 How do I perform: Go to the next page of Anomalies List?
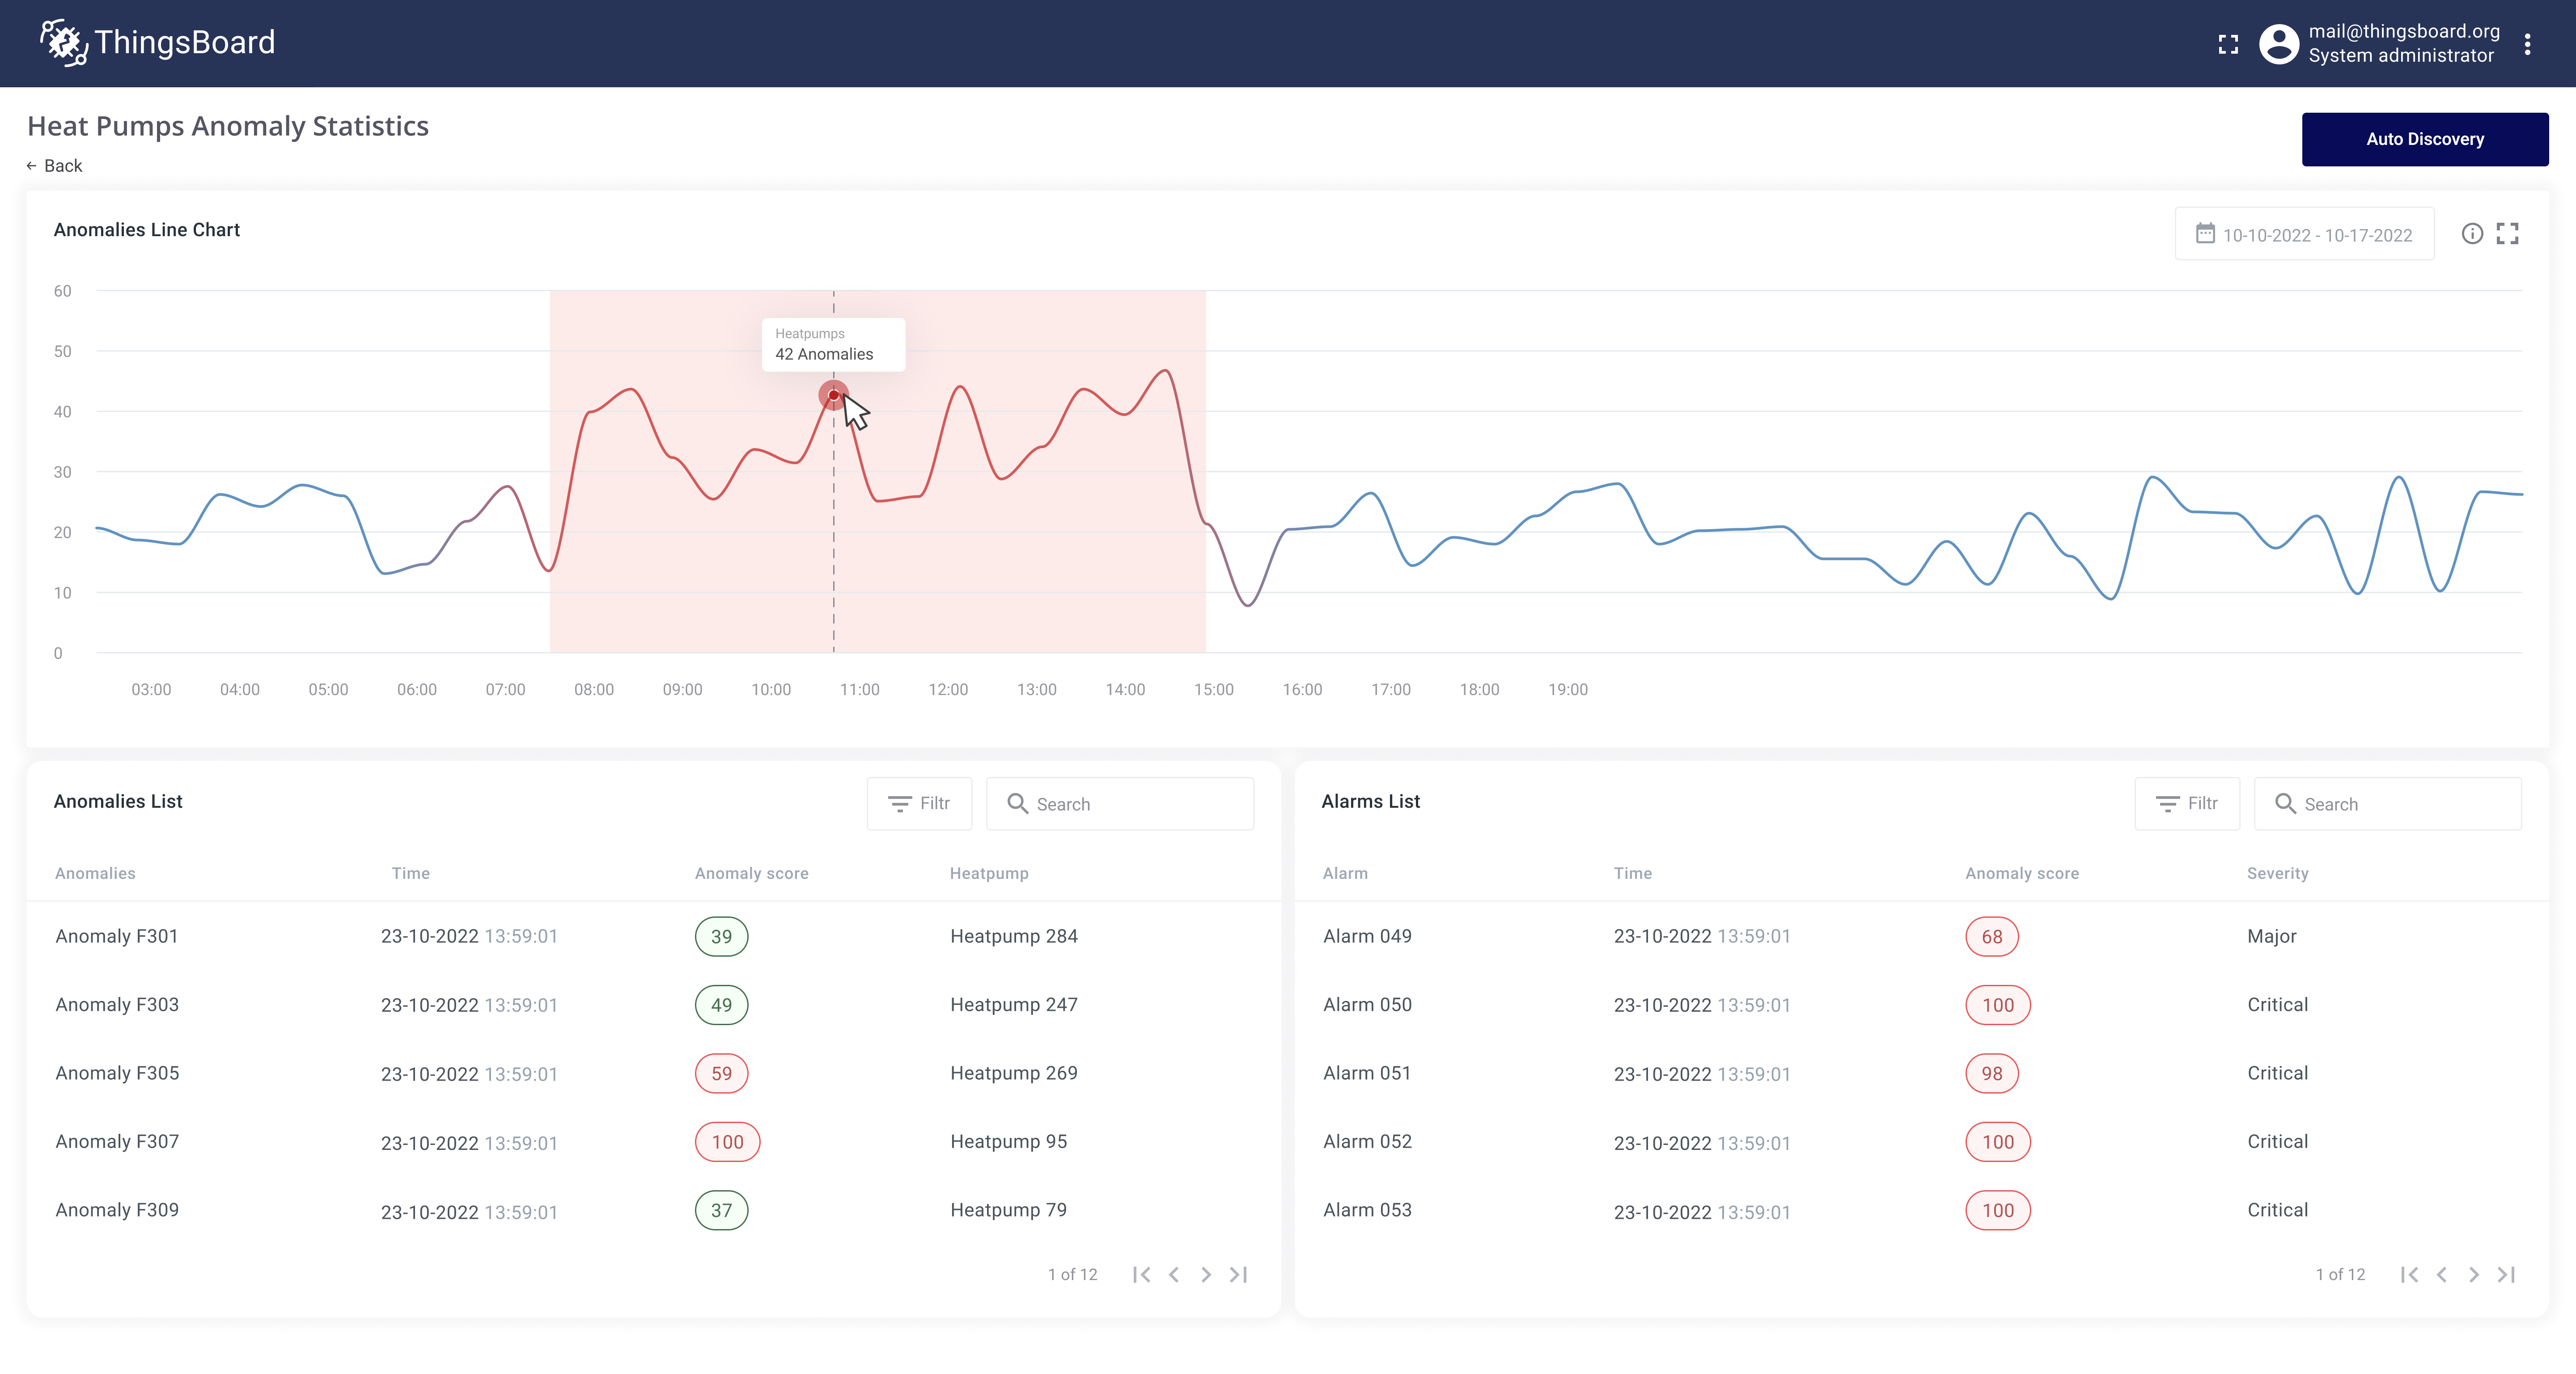1206,1274
